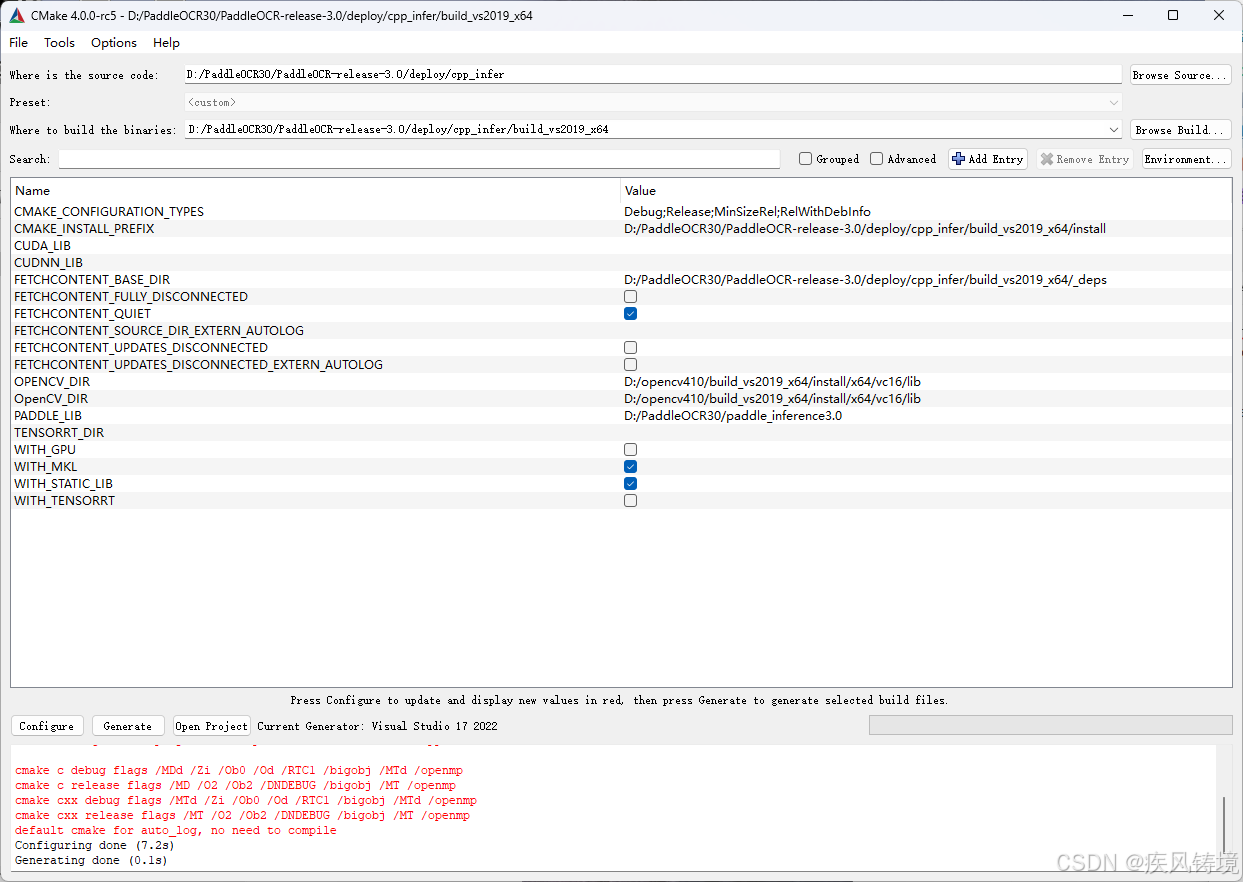1243x882 pixels.
Task: Open the File menu
Action: point(19,43)
